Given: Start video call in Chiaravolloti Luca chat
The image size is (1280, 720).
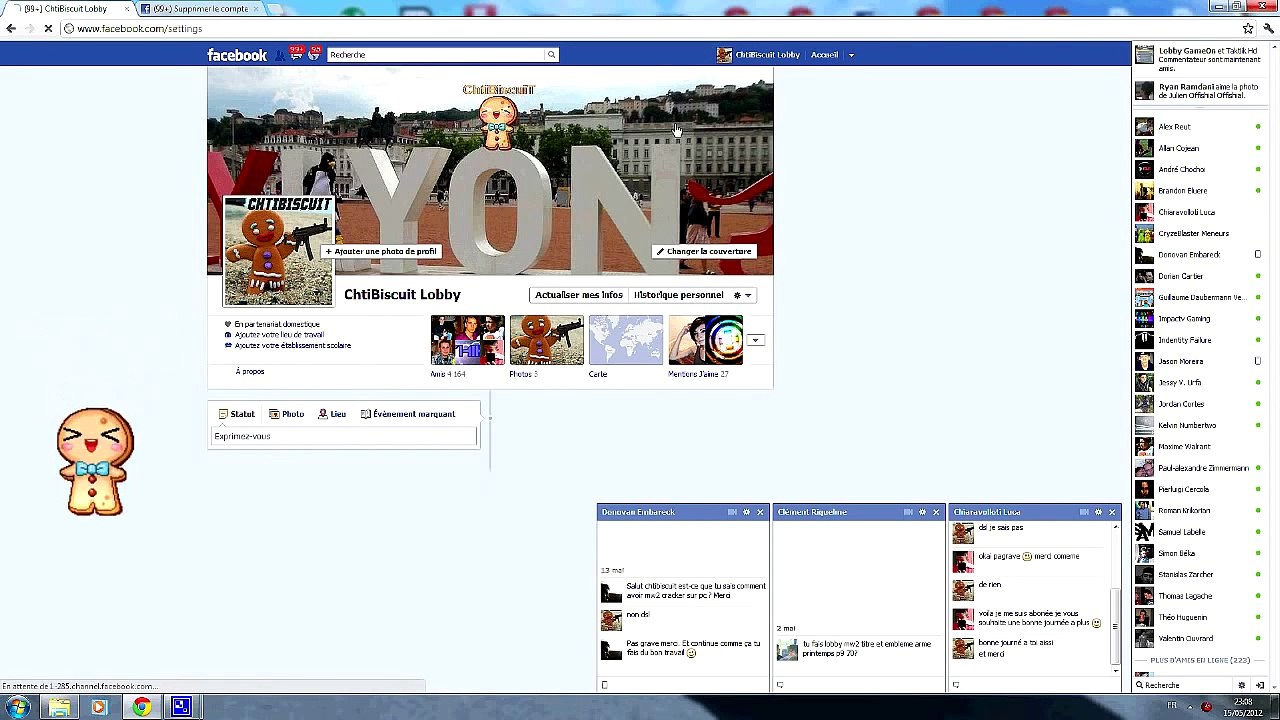Looking at the screenshot, I should tap(1084, 512).
